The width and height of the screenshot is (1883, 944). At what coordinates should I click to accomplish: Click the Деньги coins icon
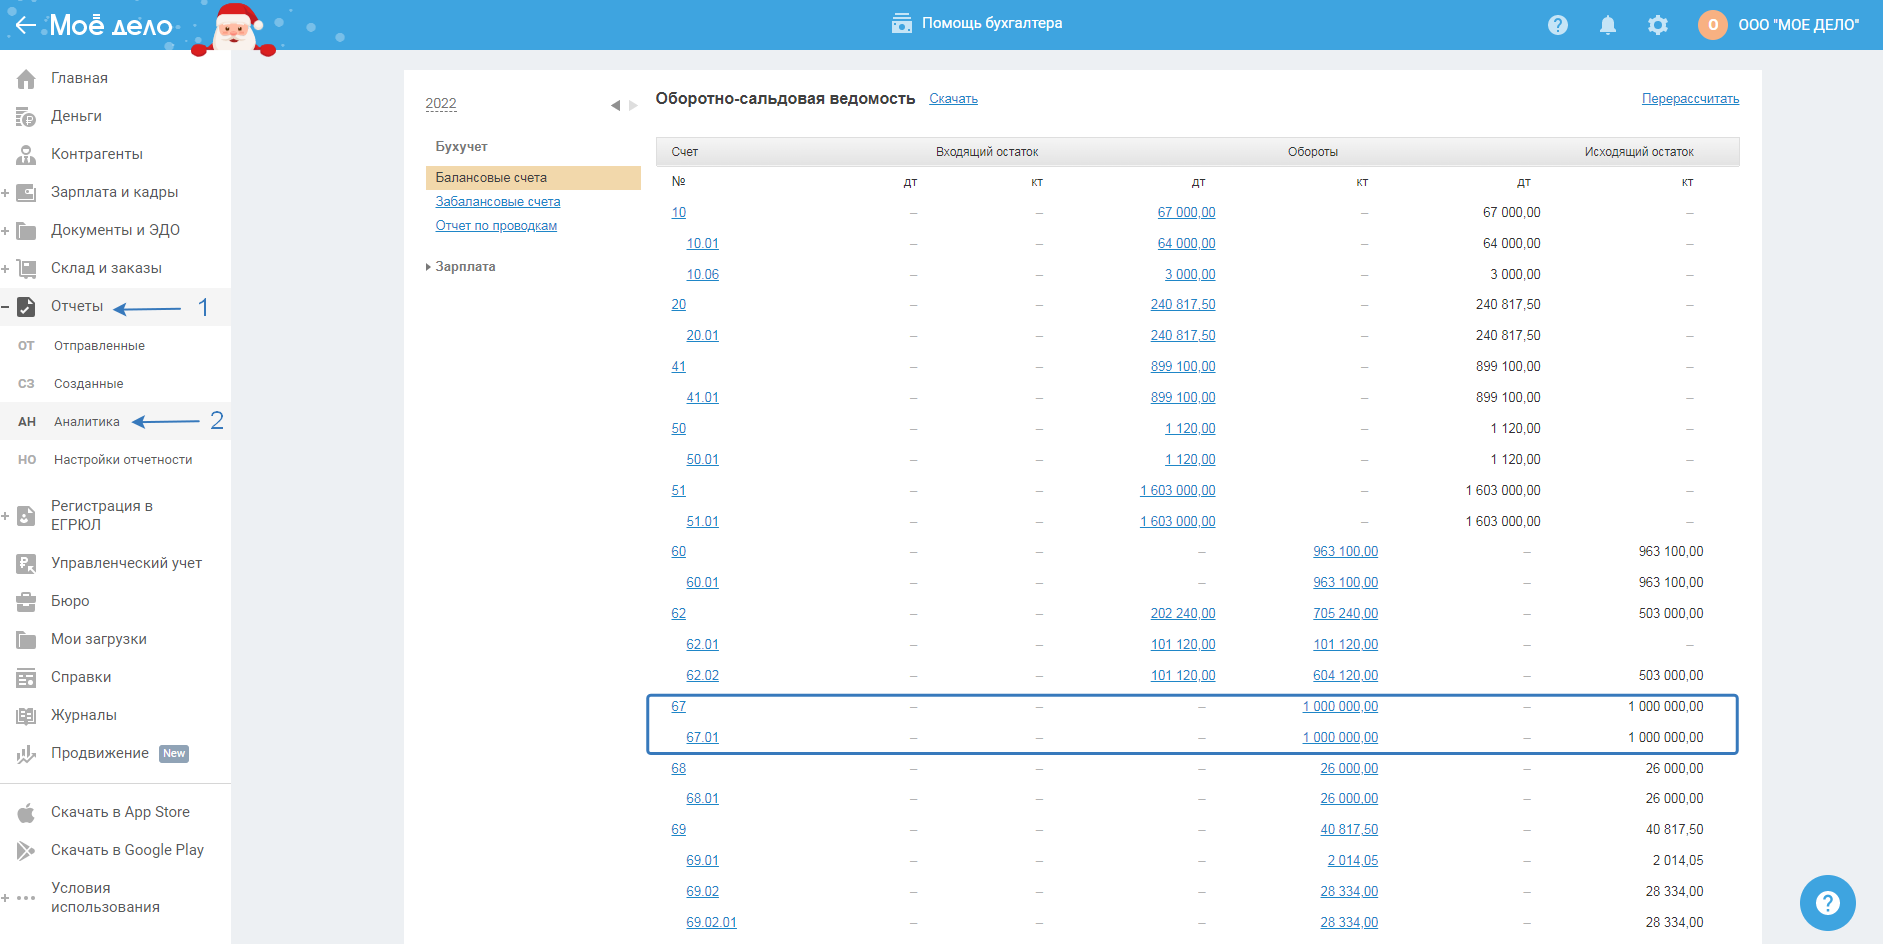tap(27, 117)
